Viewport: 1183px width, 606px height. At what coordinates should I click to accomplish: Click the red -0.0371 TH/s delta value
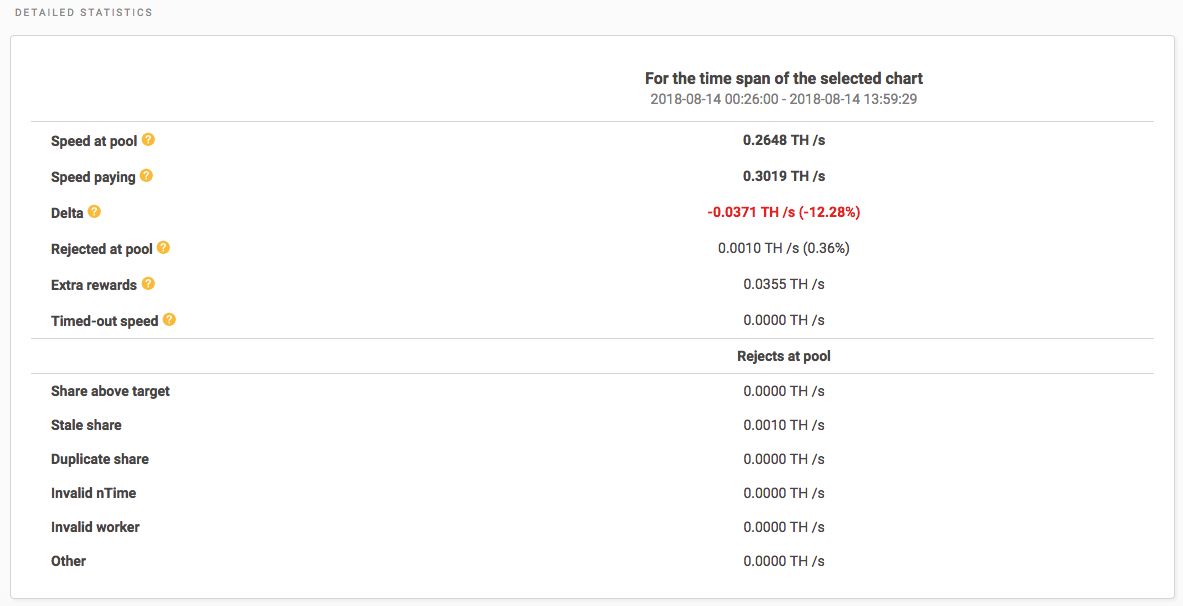click(783, 212)
